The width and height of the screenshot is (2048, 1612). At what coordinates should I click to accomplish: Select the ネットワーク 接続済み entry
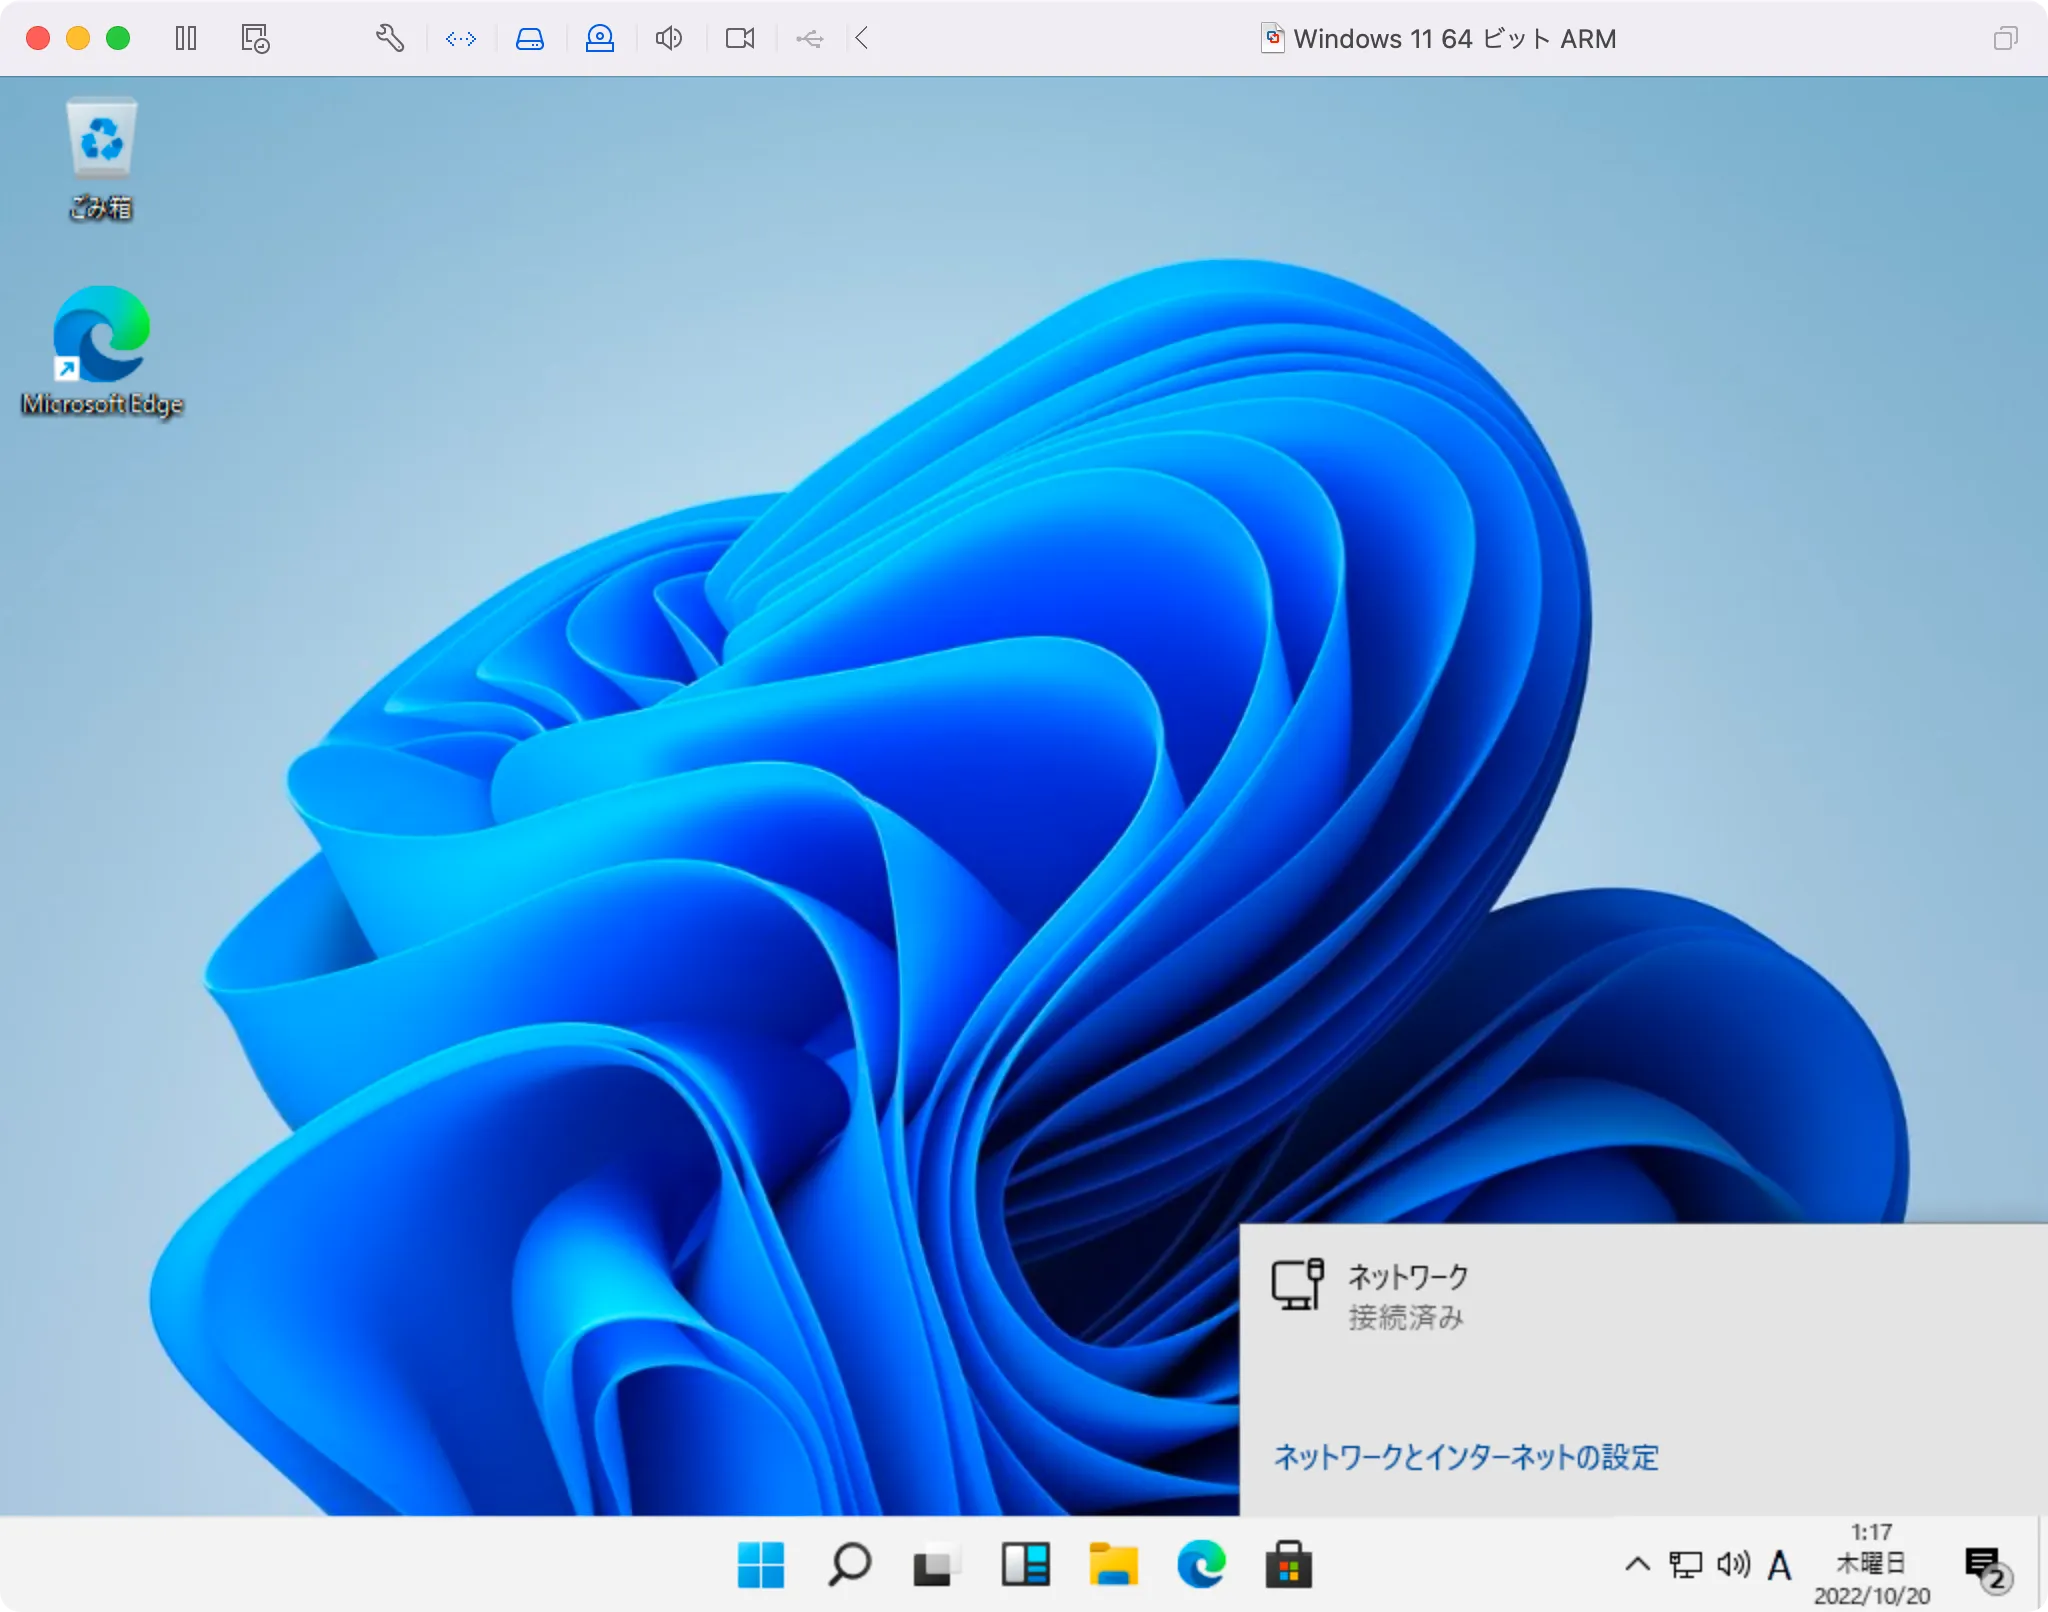1407,1296
